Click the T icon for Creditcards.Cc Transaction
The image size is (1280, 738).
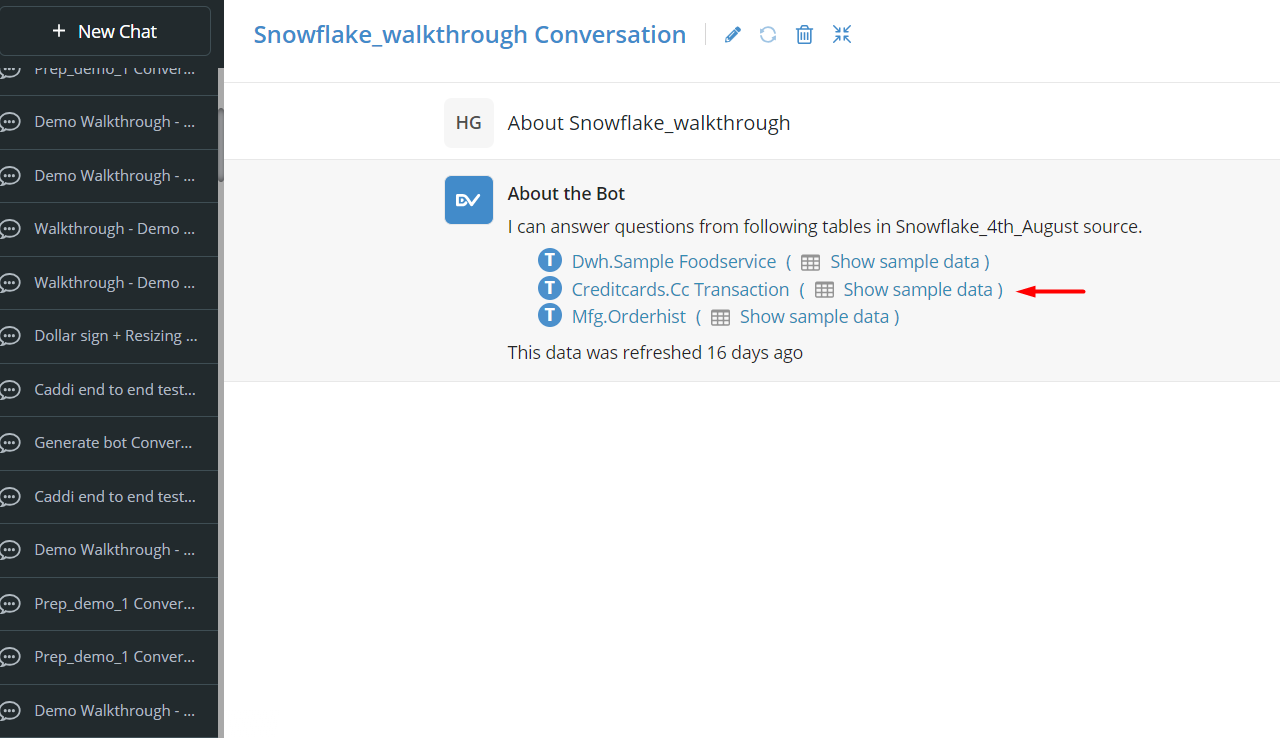click(x=550, y=289)
